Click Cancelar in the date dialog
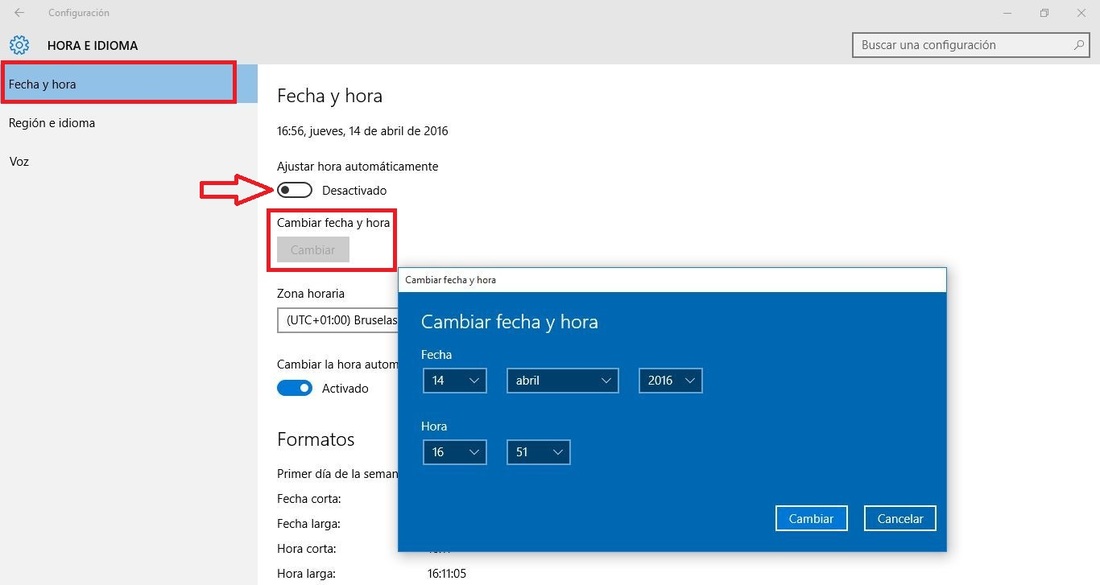Image resolution: width=1100 pixels, height=585 pixels. 900,518
